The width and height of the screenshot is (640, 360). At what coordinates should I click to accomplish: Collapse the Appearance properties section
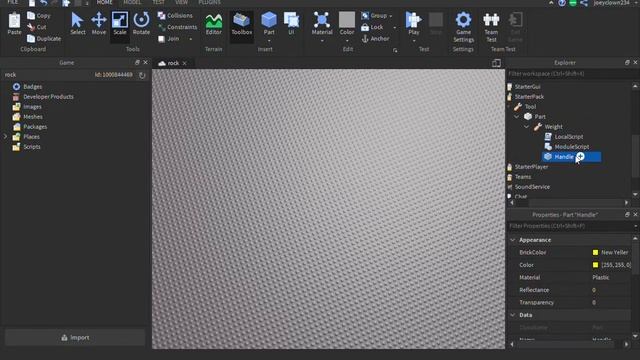[x=513, y=240]
